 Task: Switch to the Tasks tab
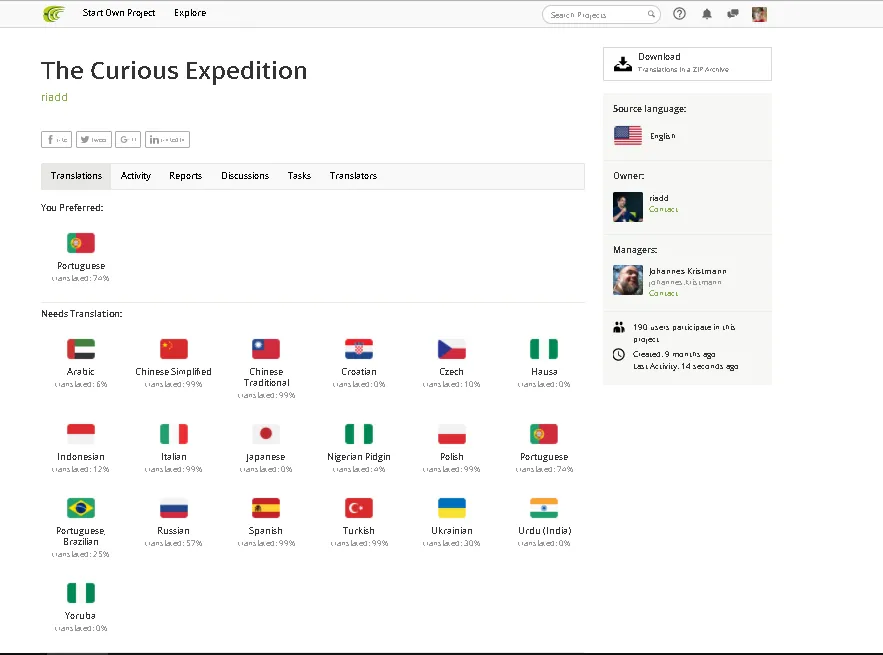coord(299,176)
